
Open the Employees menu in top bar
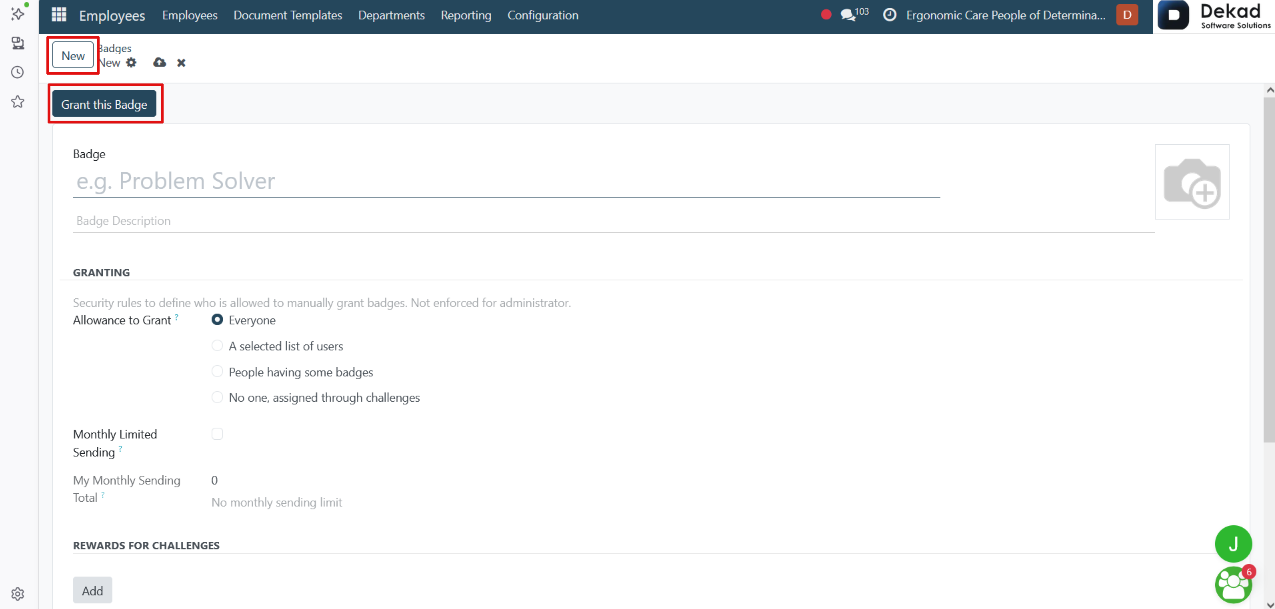[190, 15]
